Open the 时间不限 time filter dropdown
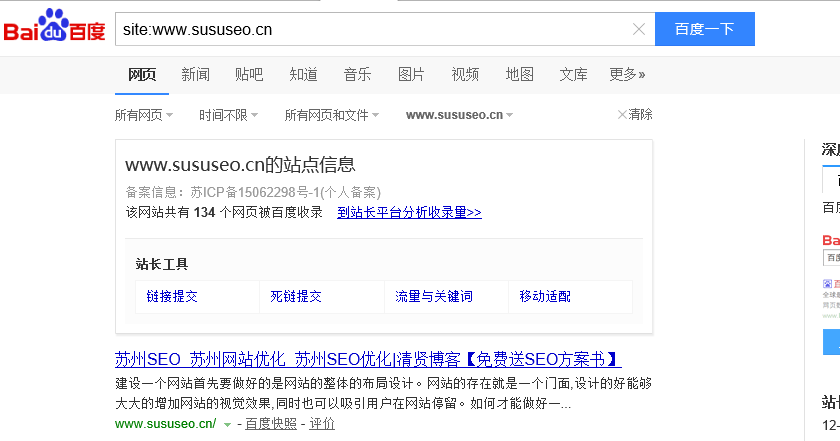The image size is (840, 441). click(x=228, y=115)
